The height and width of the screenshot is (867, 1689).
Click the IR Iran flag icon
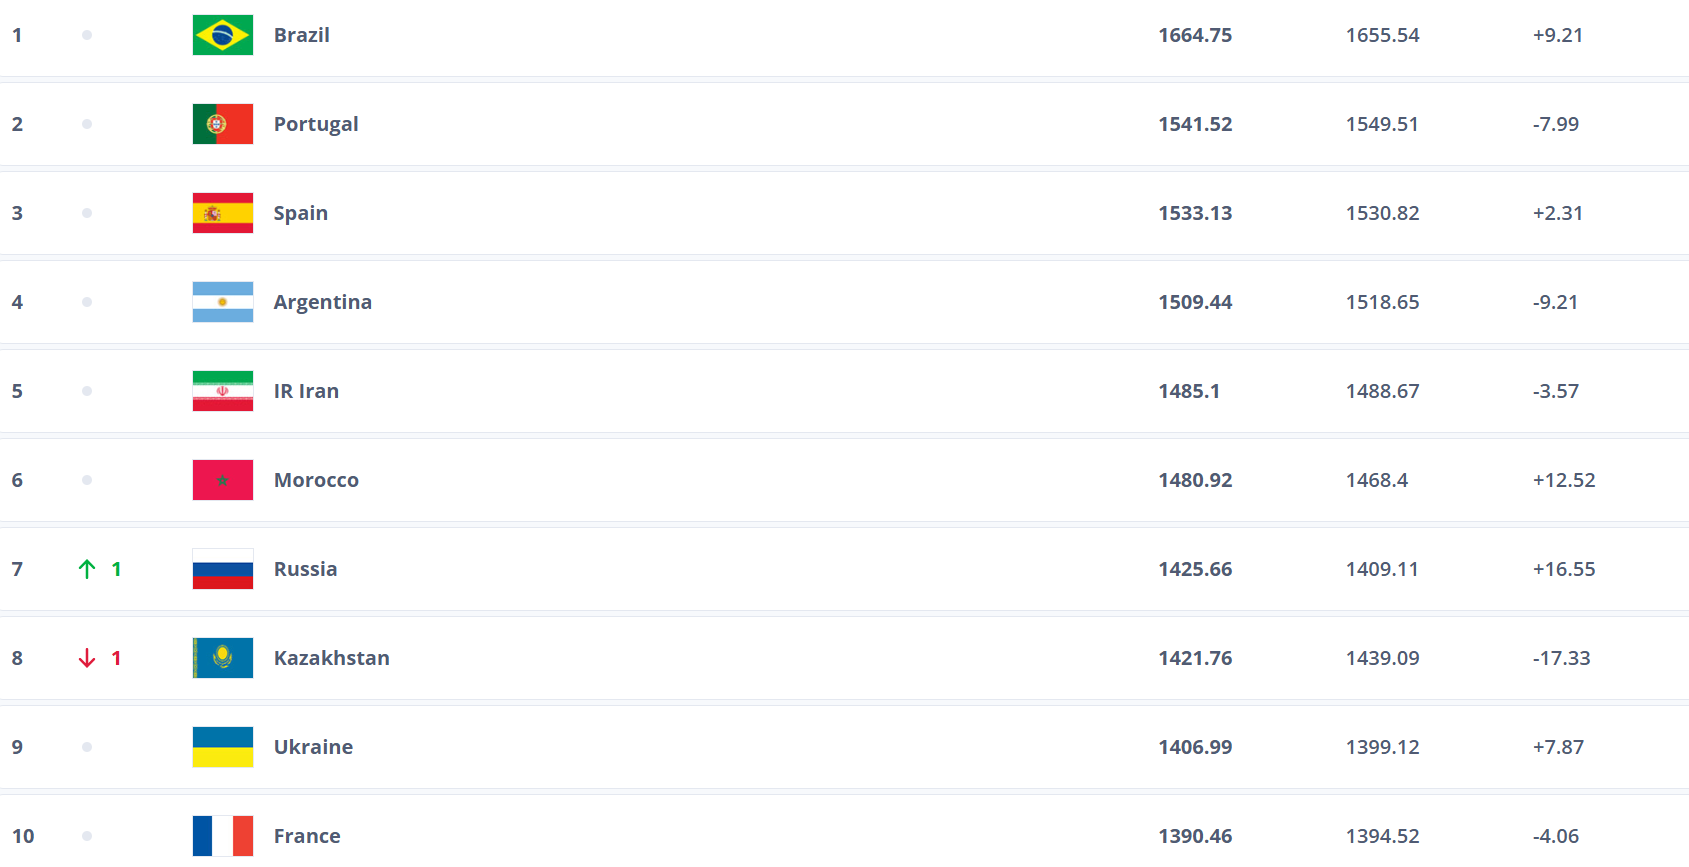click(x=222, y=391)
